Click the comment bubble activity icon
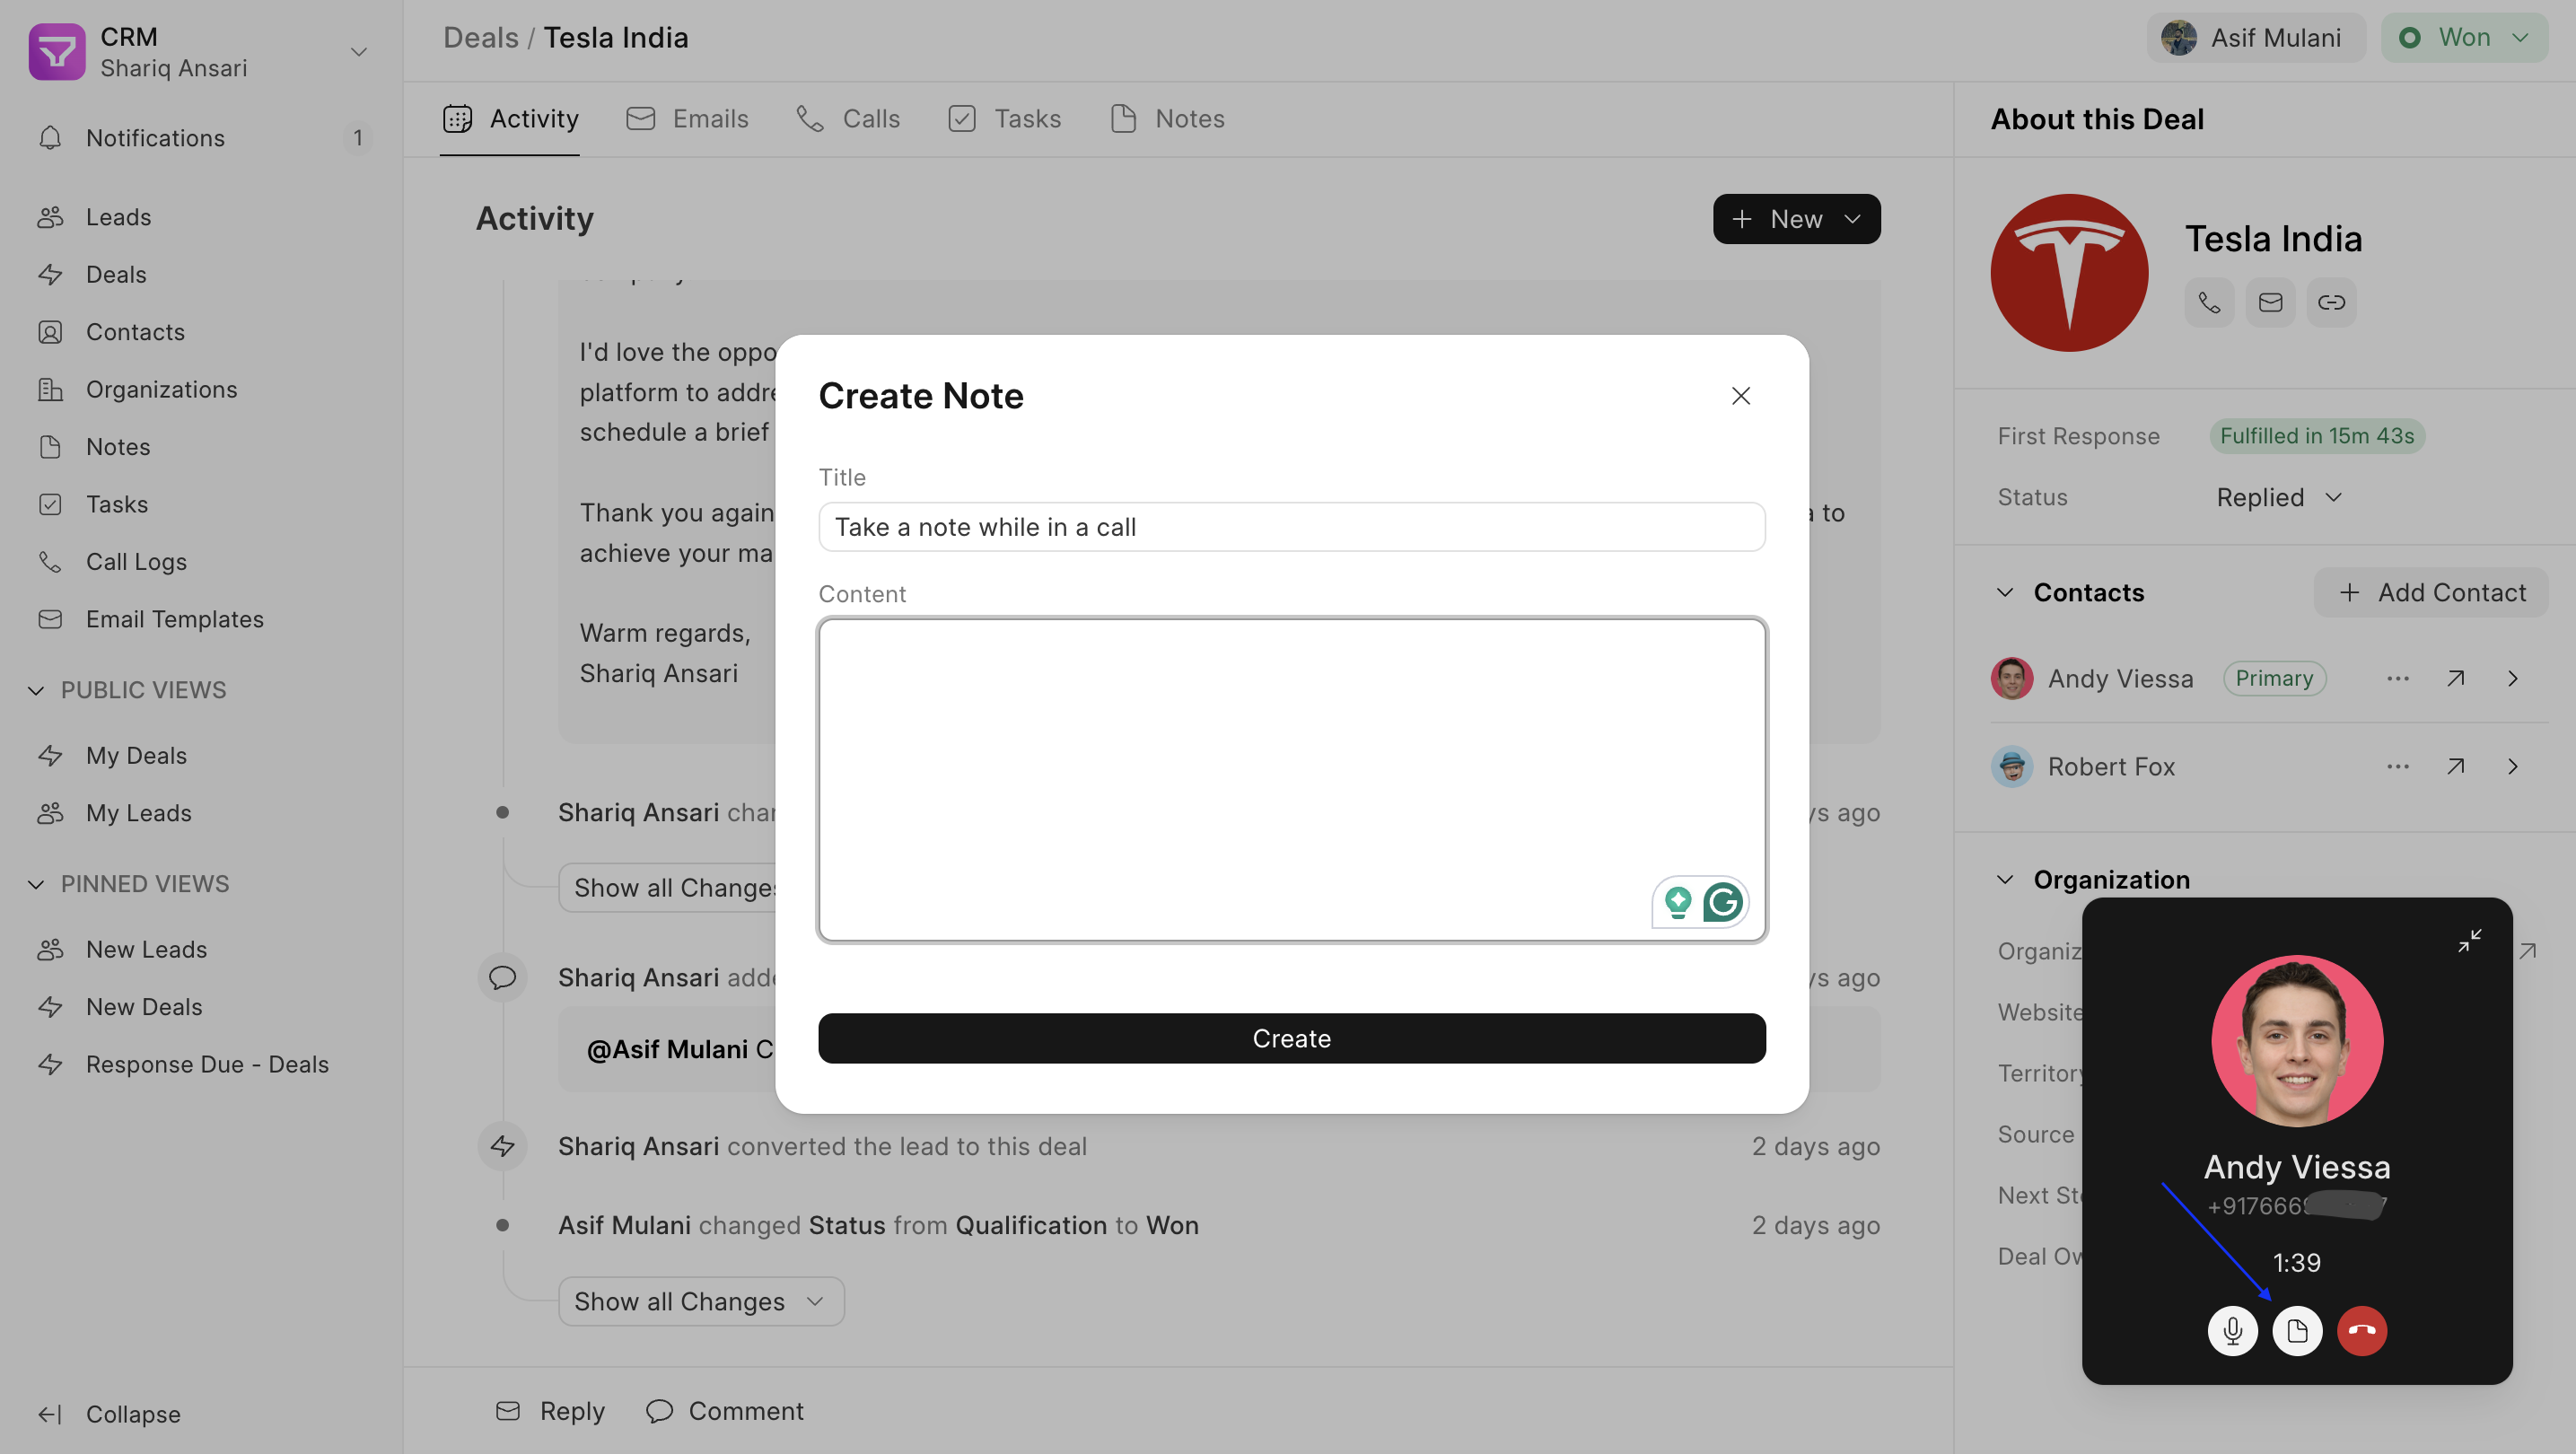The image size is (2576, 1454). [x=502, y=978]
